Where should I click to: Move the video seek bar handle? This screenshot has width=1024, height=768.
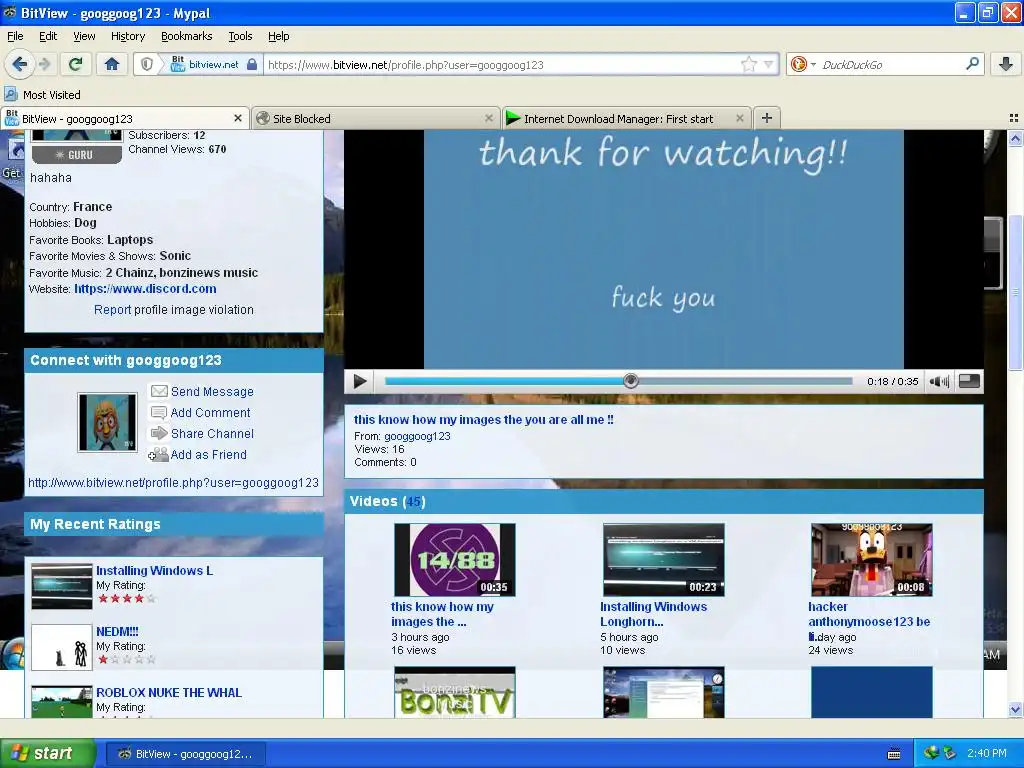630,381
